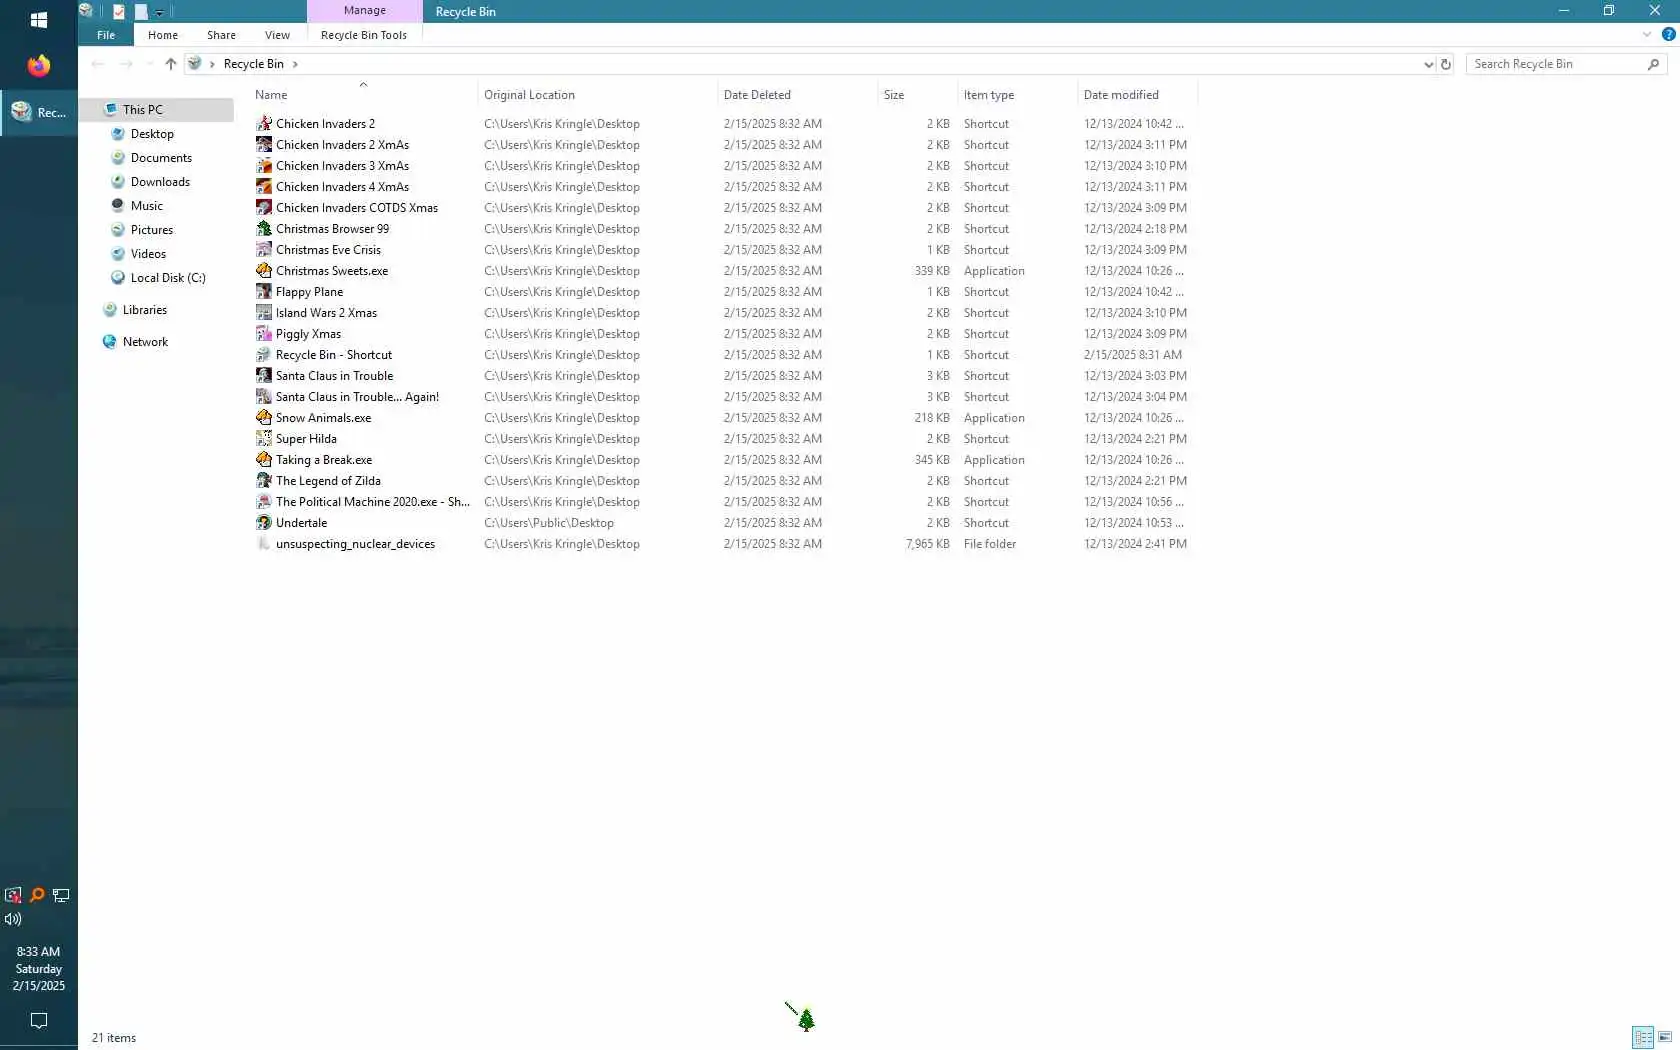Select 'The Legend of Zilda' file name
The height and width of the screenshot is (1050, 1680).
(x=328, y=481)
